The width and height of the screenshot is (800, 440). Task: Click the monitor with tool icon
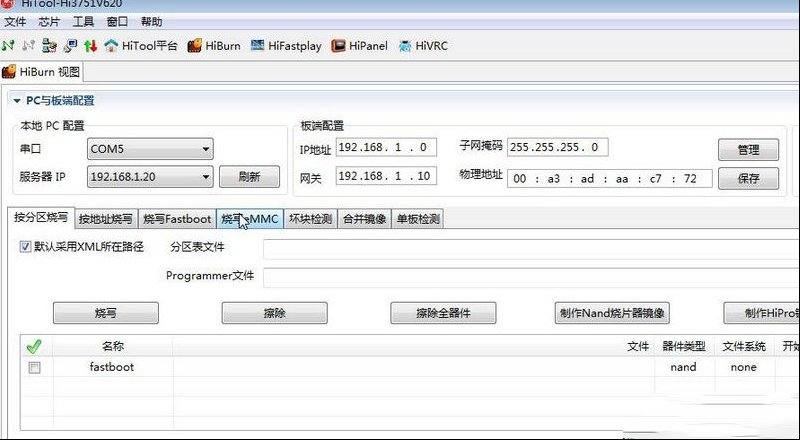point(70,46)
